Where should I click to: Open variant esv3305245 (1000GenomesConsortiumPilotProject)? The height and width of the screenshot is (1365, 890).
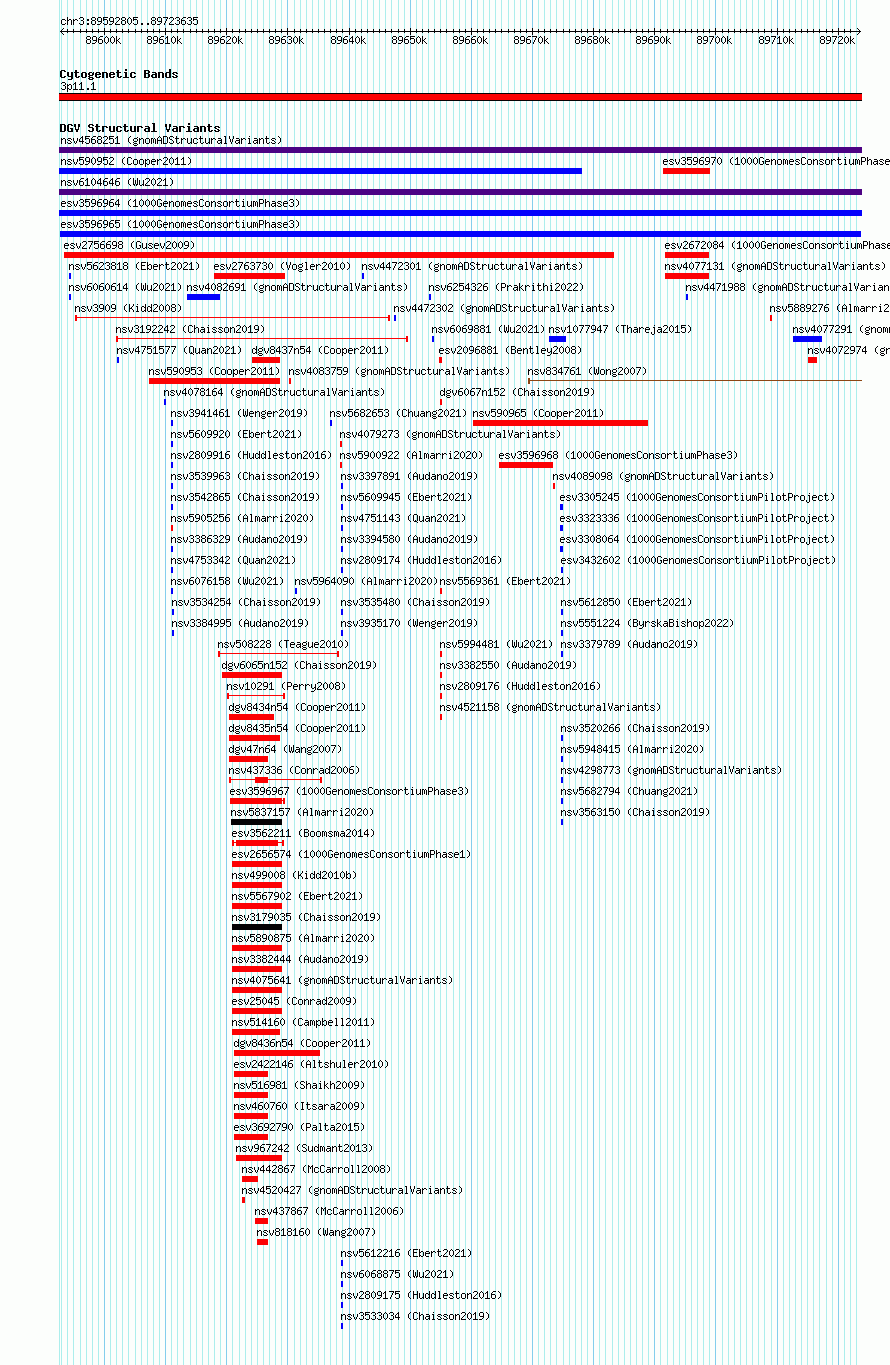coord(697,497)
